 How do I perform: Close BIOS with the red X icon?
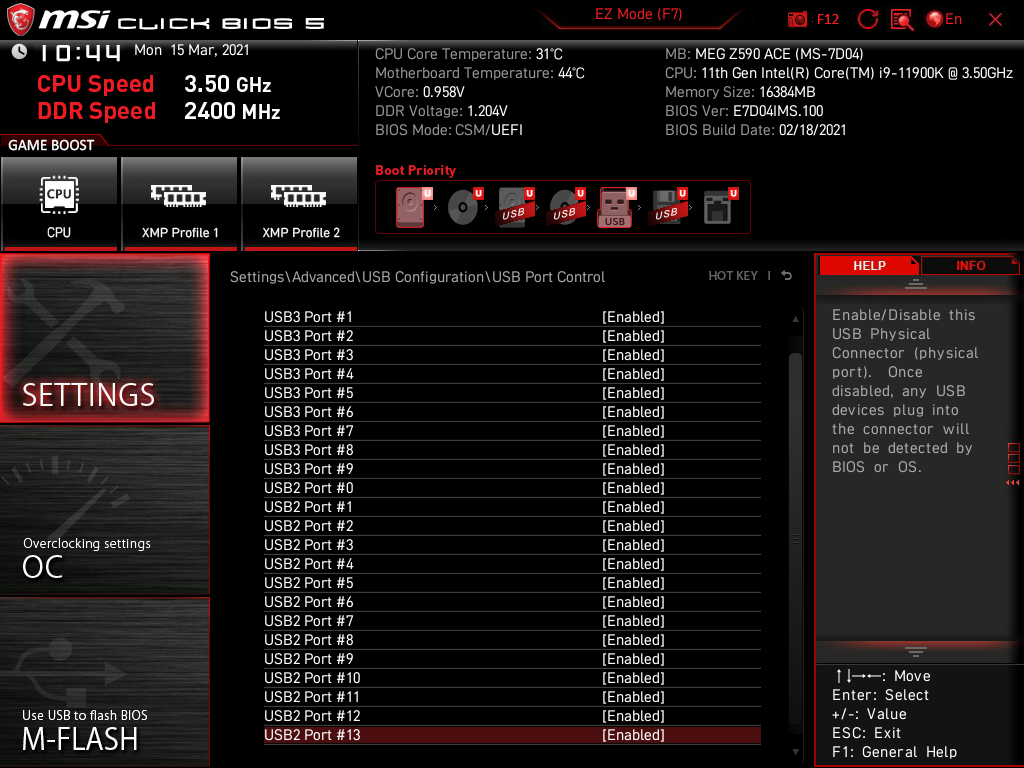click(x=995, y=20)
